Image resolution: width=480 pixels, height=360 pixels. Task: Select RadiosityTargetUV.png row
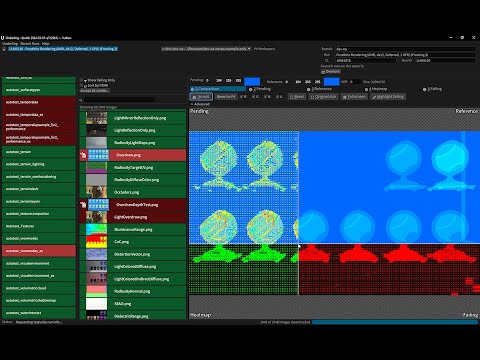coord(133,167)
